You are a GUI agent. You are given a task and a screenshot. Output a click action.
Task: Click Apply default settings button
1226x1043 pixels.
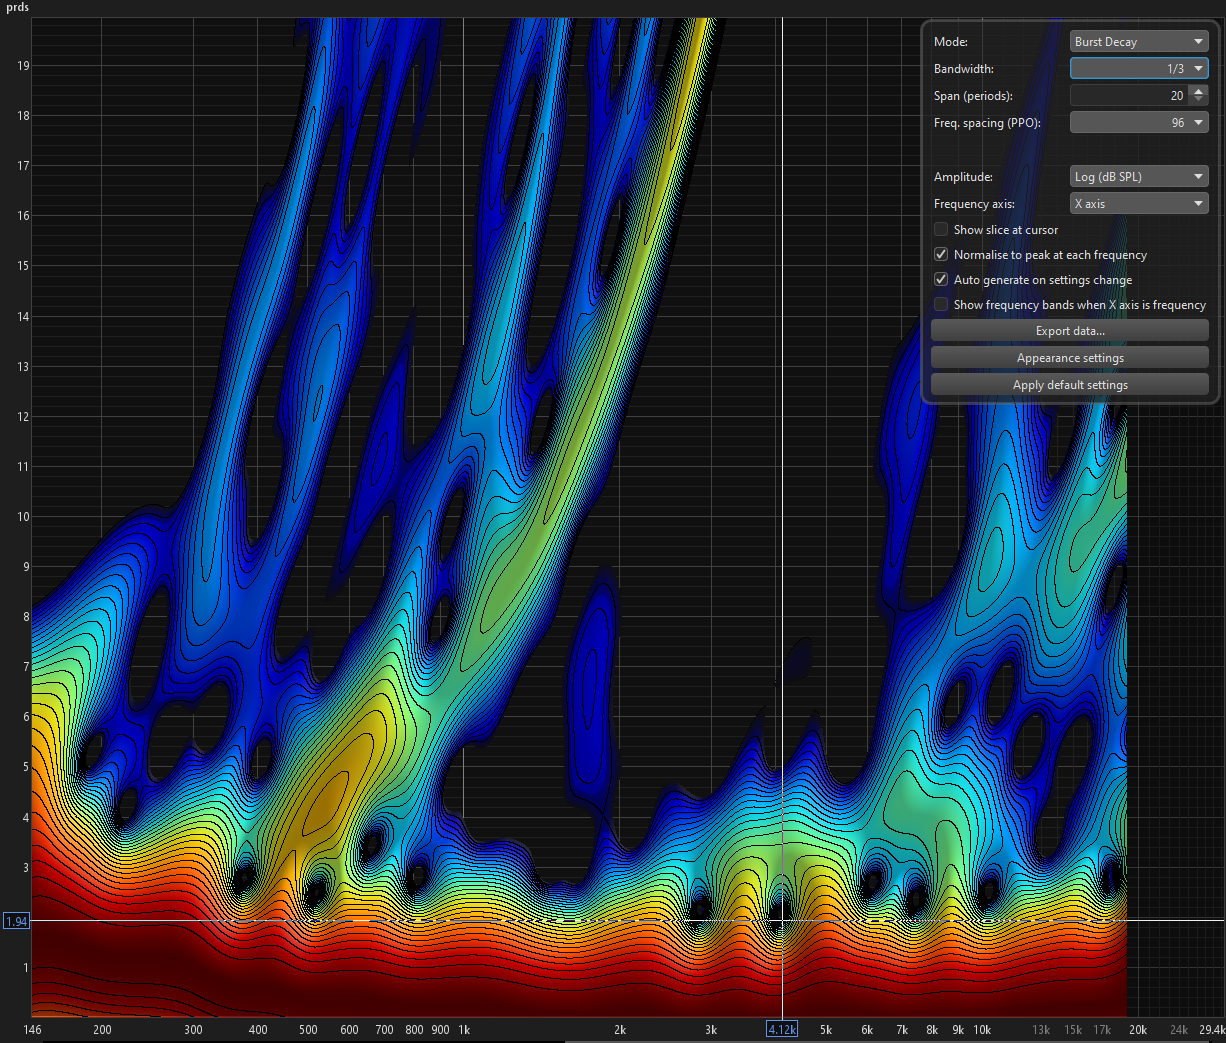pyautogui.click(x=1070, y=385)
